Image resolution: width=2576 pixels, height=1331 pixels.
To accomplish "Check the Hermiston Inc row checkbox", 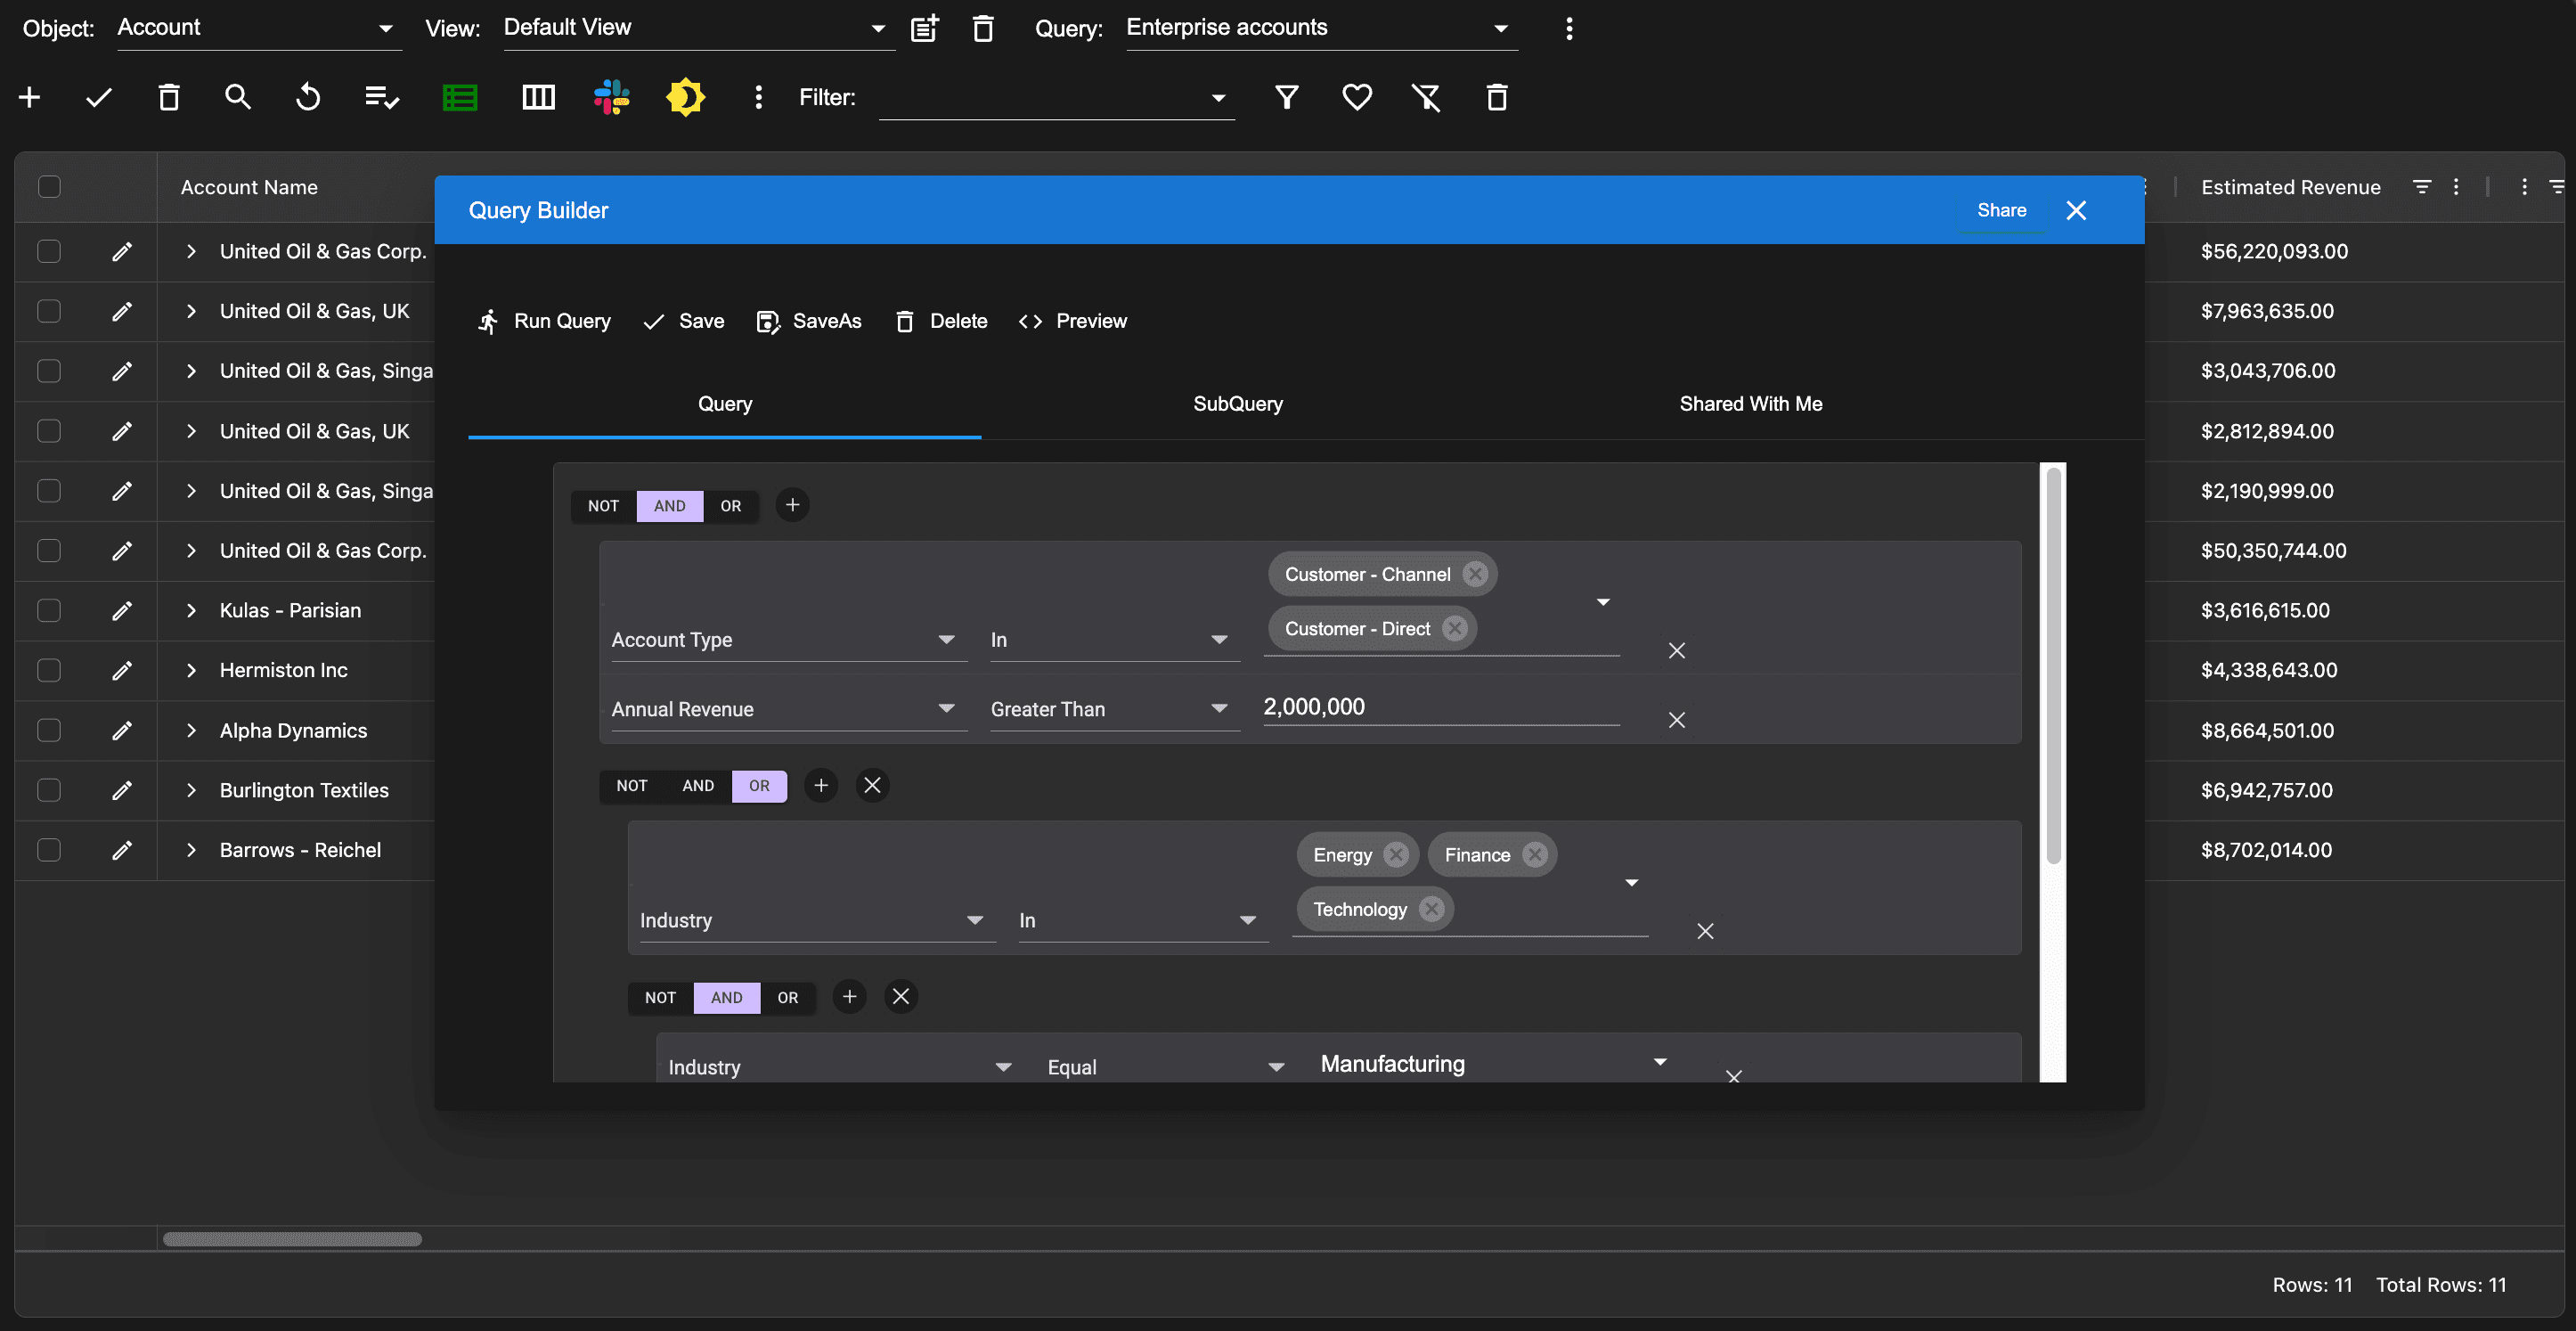I will 49,670.
